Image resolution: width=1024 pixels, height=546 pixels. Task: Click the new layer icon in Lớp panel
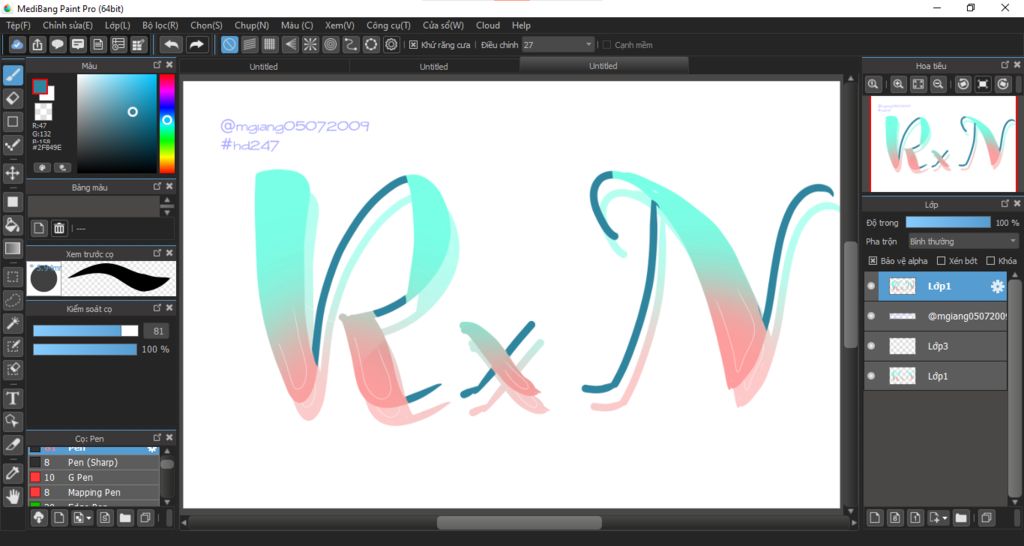875,518
